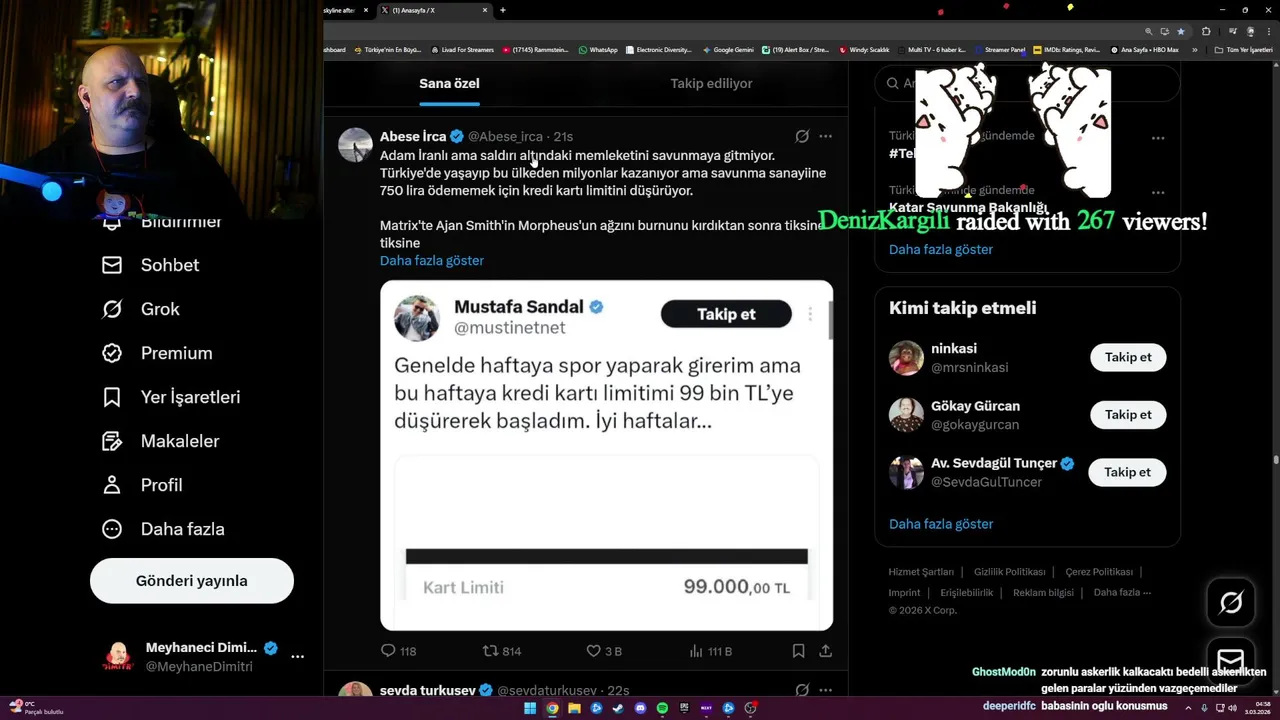Like the Abese İrca post (3 B)

point(604,651)
